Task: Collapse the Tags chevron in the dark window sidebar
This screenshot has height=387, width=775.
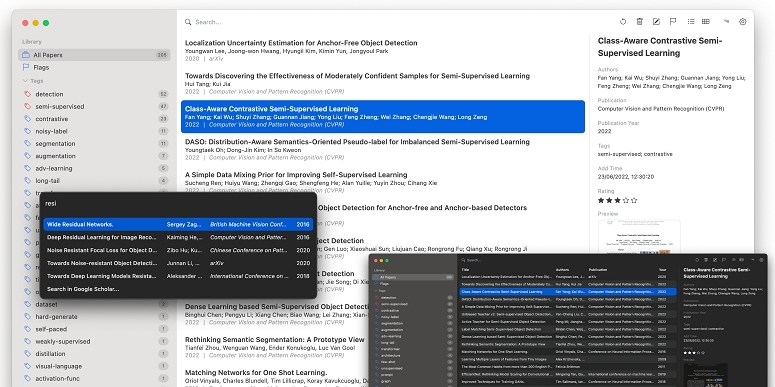Action: click(x=376, y=291)
